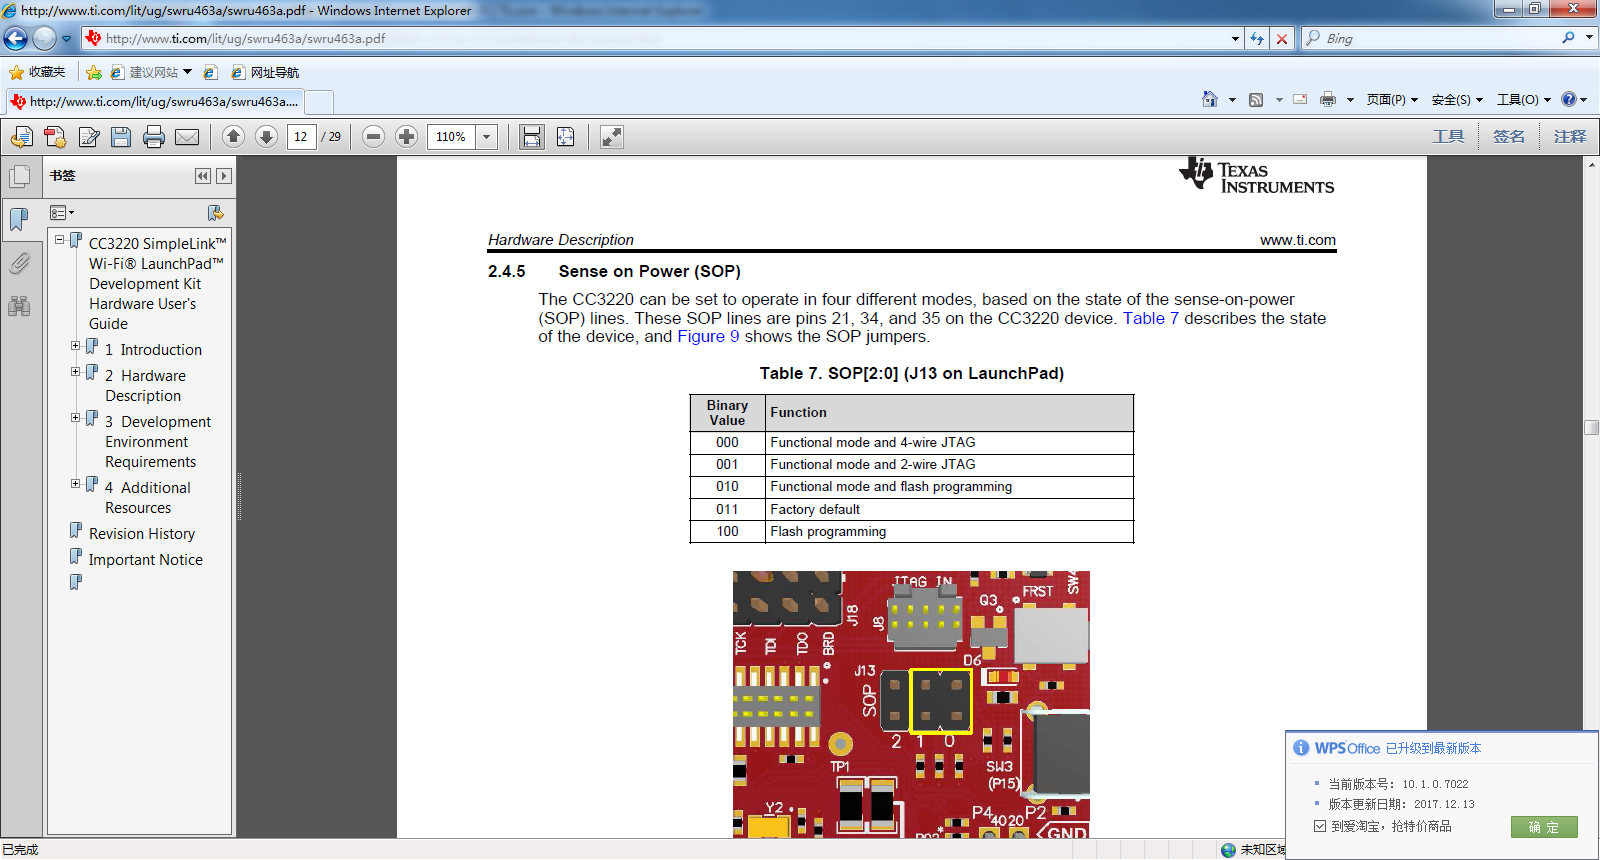Click the browser forward navigation button
The width and height of the screenshot is (1600, 860).
coord(44,39)
